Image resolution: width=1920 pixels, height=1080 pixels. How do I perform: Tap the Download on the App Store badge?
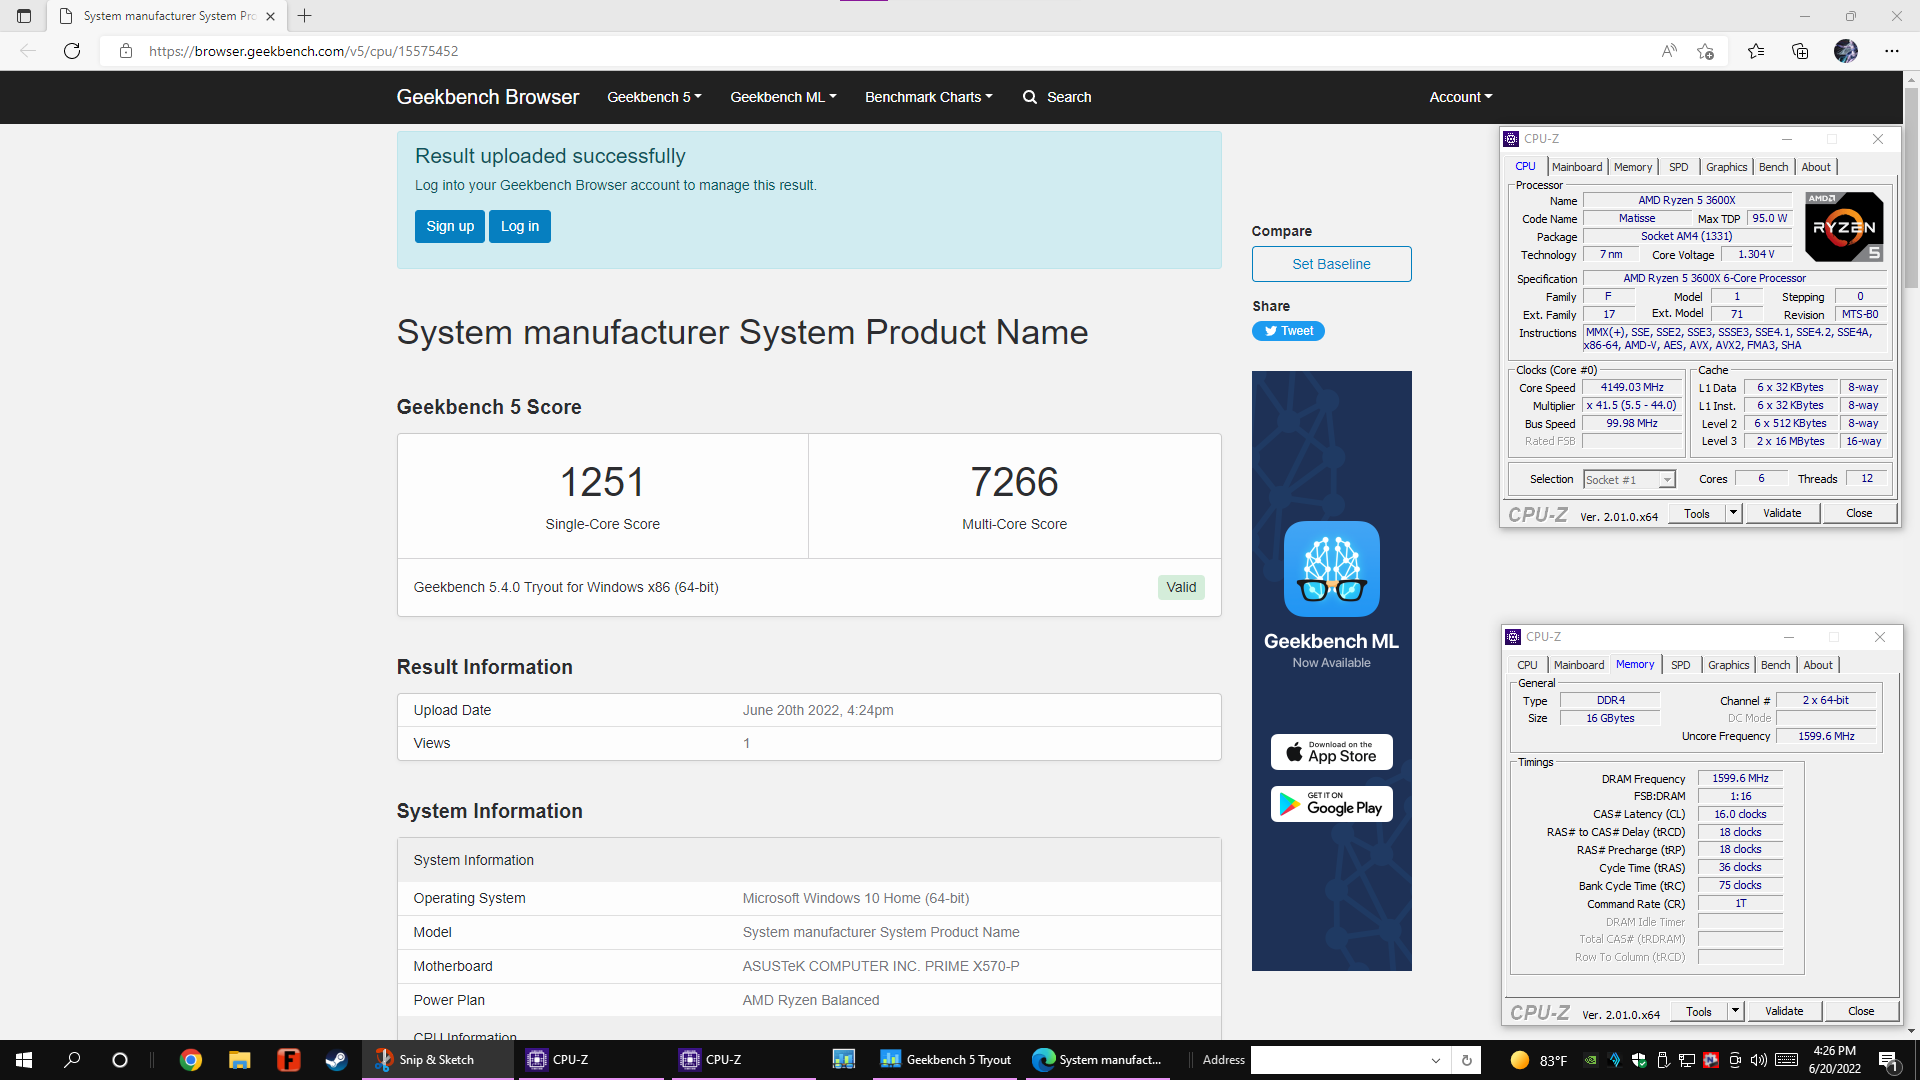[x=1331, y=752]
